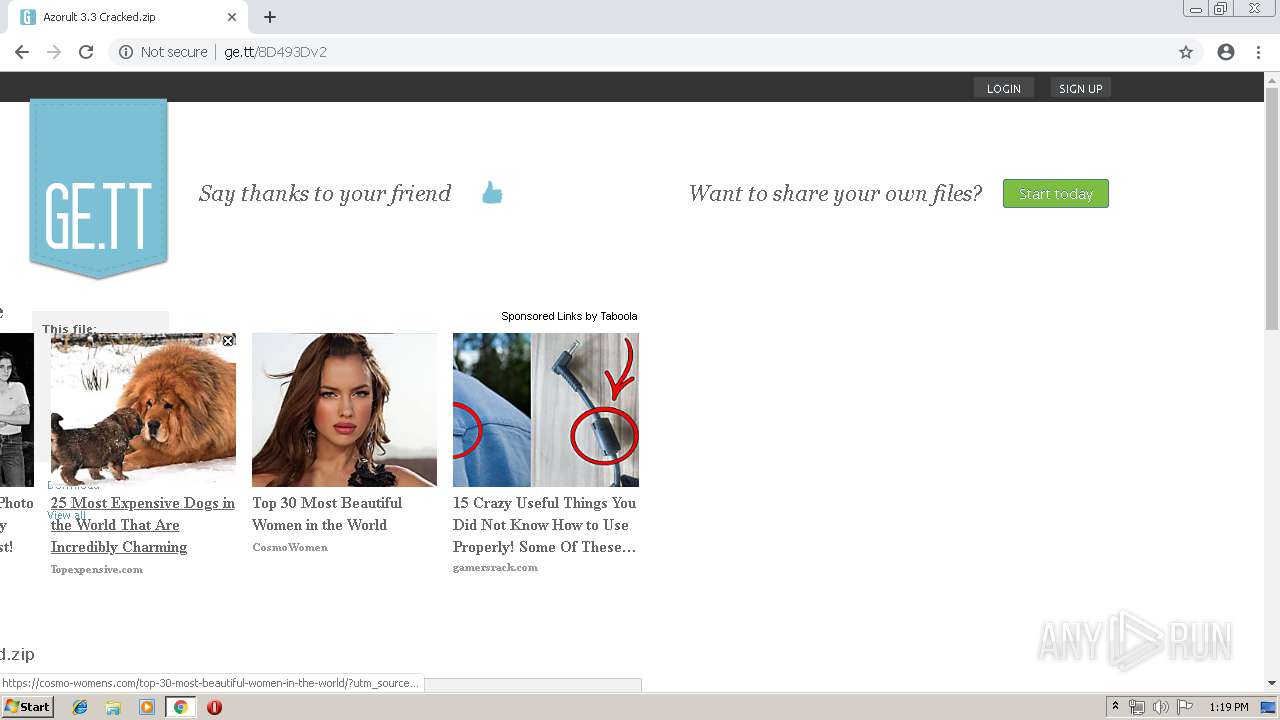Open Chrome three-dot menu
This screenshot has width=1280, height=720.
pyautogui.click(x=1258, y=52)
